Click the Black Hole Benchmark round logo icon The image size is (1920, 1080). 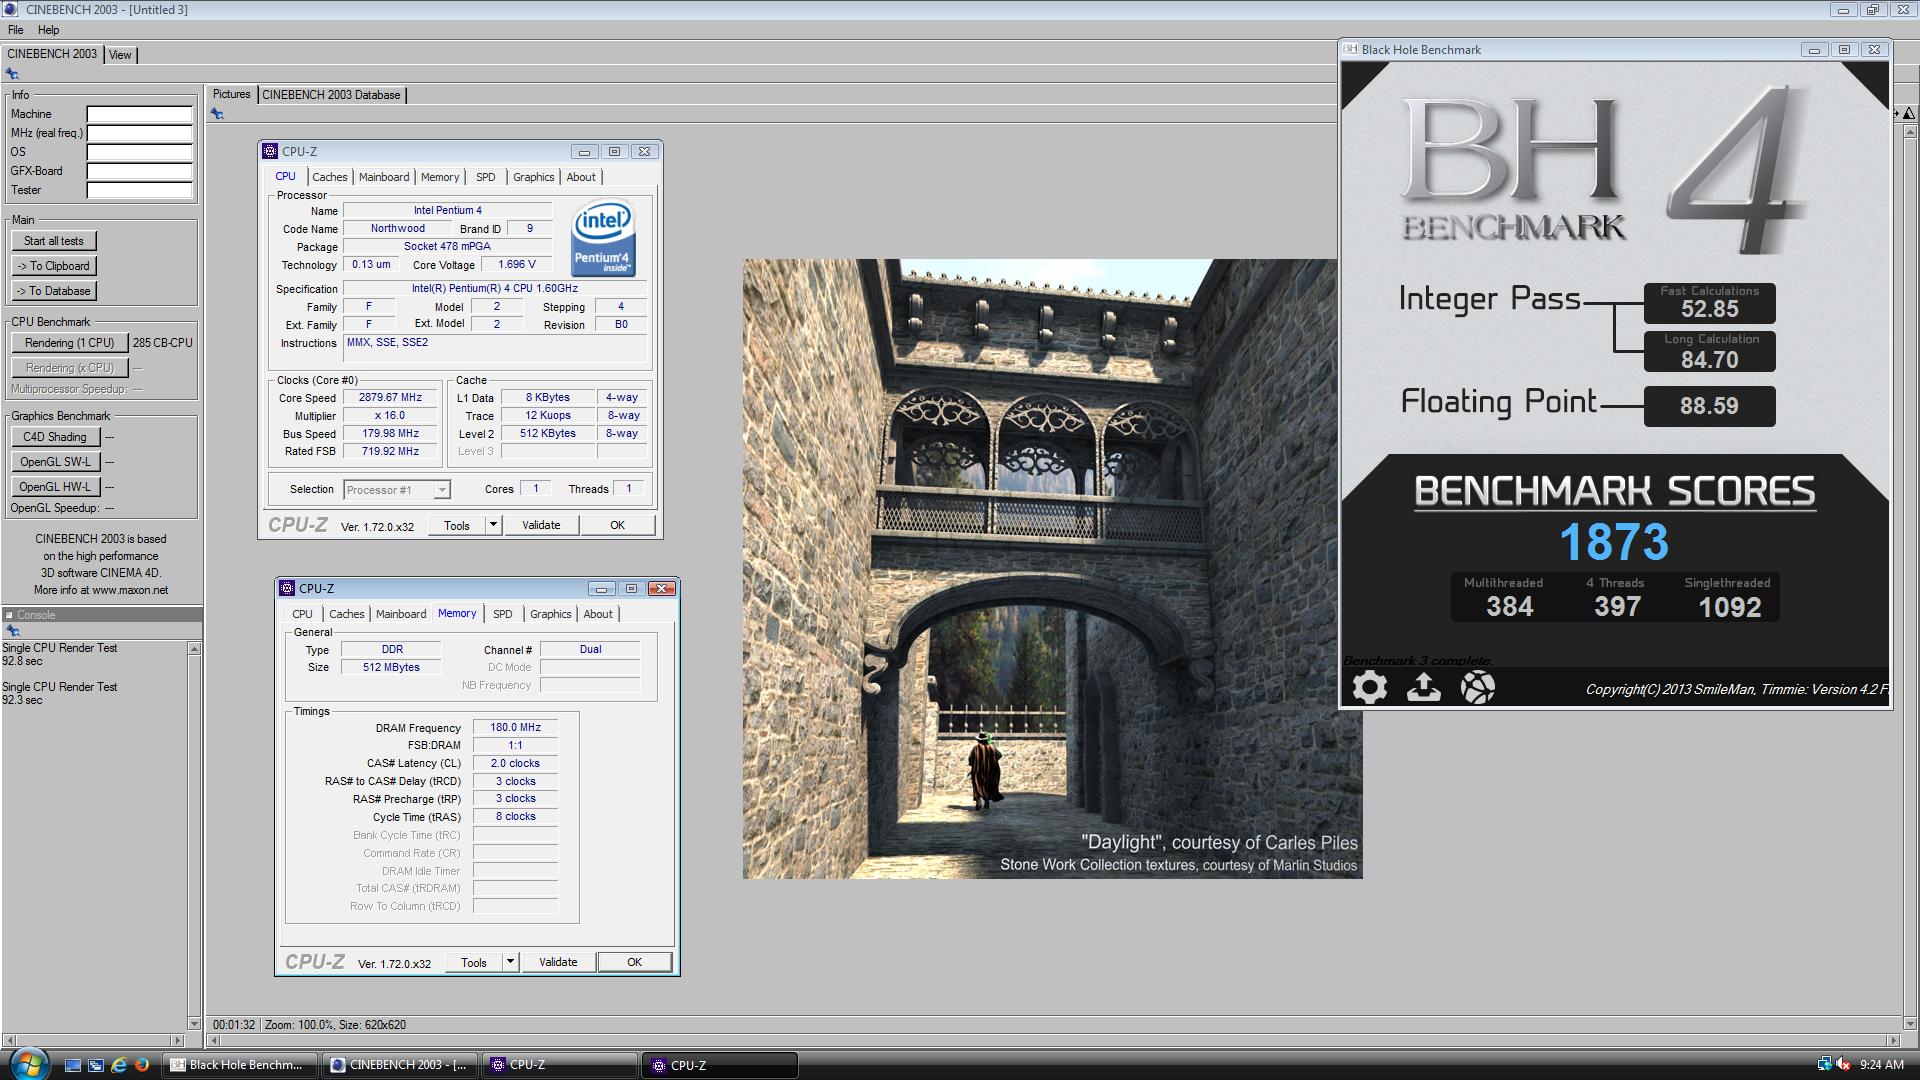tap(1478, 687)
